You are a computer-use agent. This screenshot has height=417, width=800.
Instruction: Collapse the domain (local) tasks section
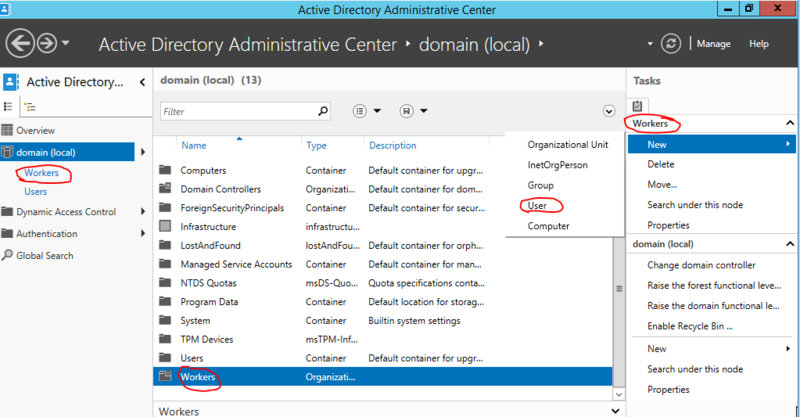[790, 244]
